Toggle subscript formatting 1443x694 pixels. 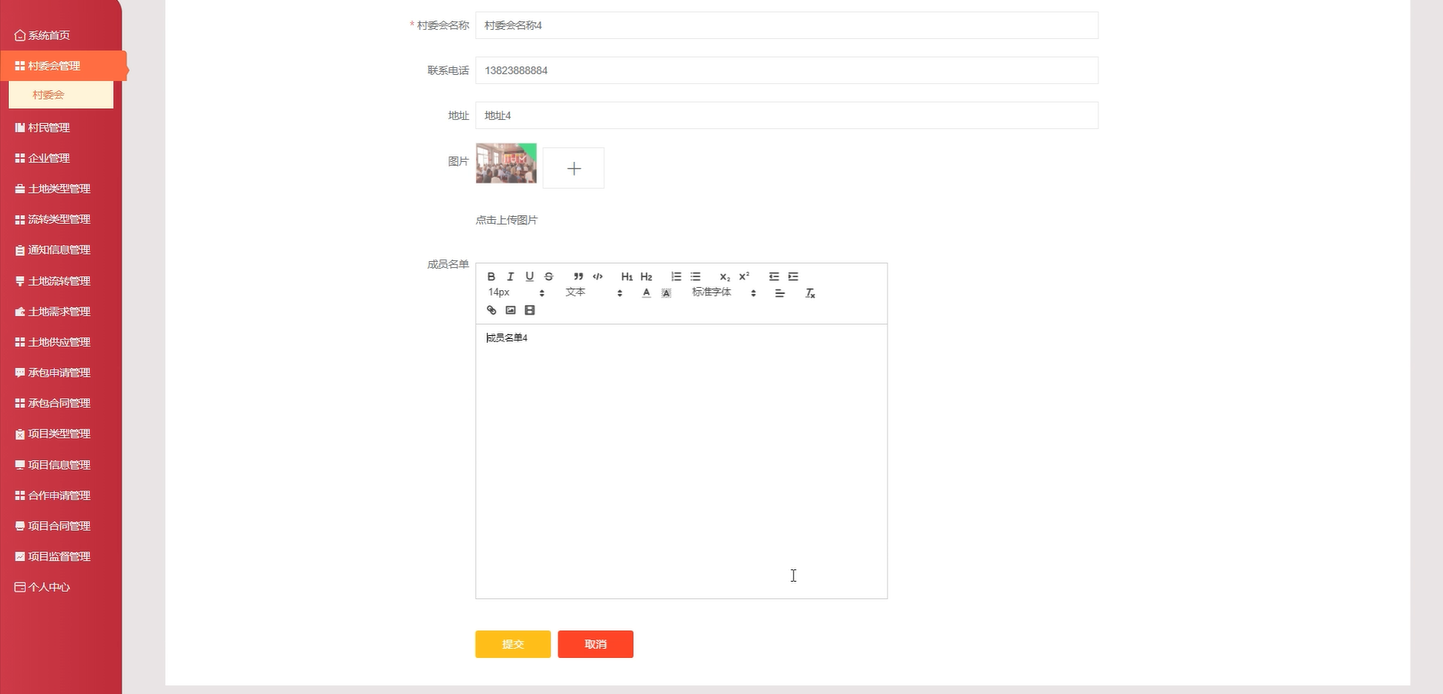coord(723,276)
